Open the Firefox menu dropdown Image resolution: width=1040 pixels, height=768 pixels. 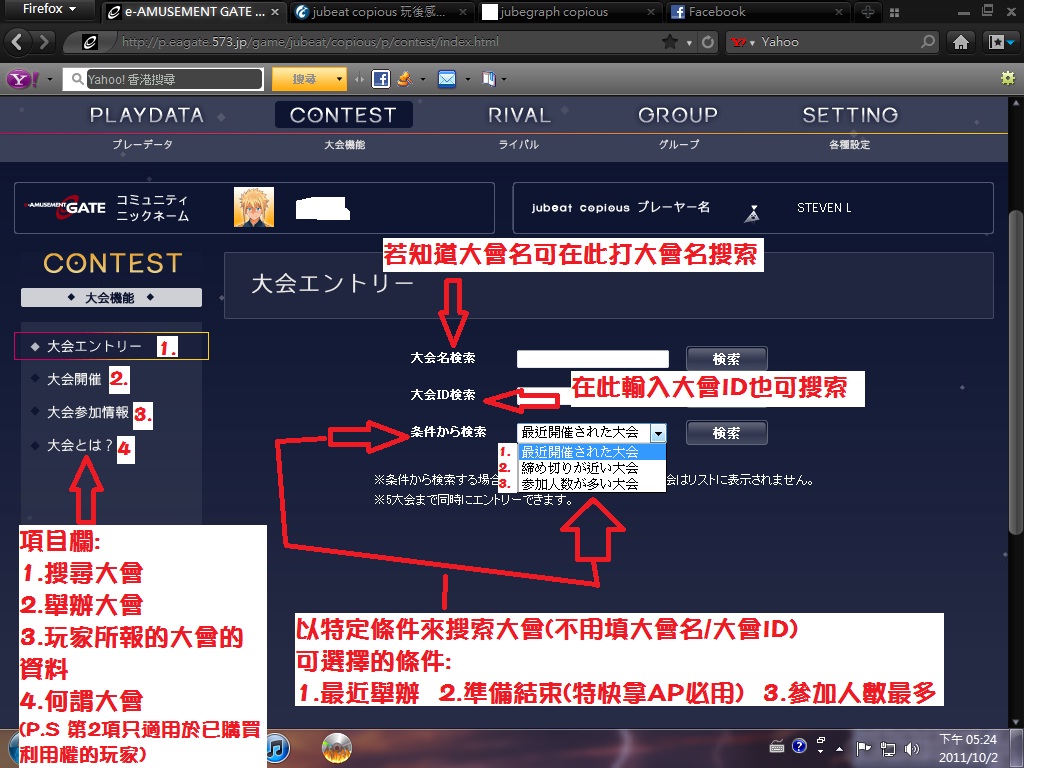click(x=48, y=9)
